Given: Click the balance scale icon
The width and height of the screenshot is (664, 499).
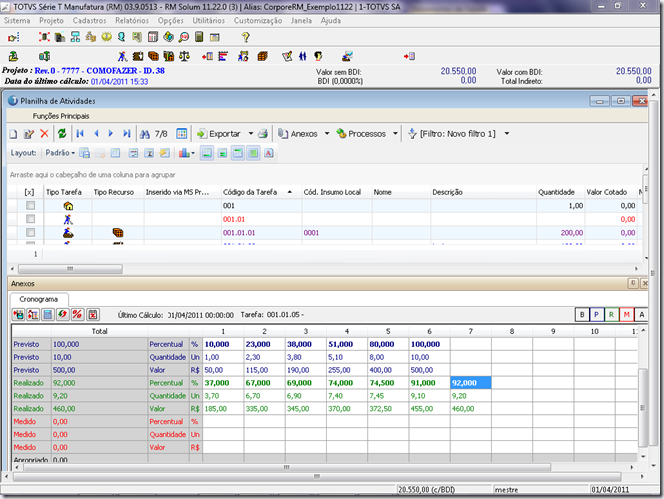Looking at the screenshot, I should (184, 56).
